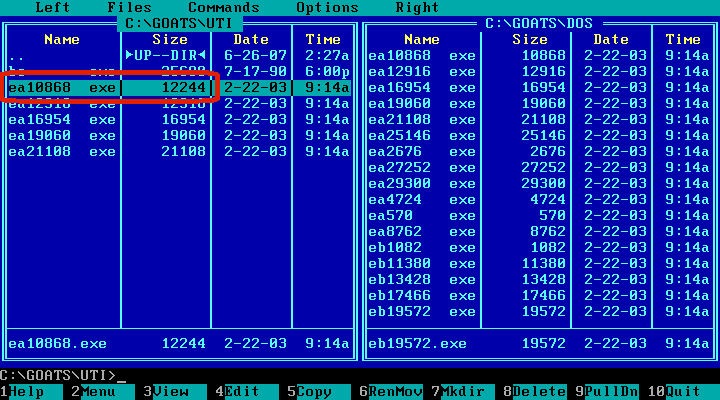Image resolution: width=720 pixels, height=400 pixels.
Task: Click the 4Edit function key button
Action: click(247, 392)
